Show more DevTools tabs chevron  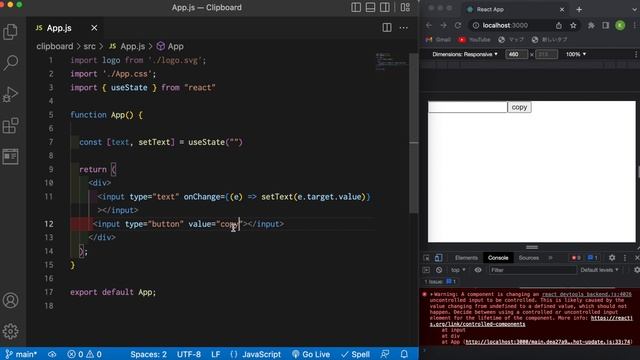tap(550, 258)
